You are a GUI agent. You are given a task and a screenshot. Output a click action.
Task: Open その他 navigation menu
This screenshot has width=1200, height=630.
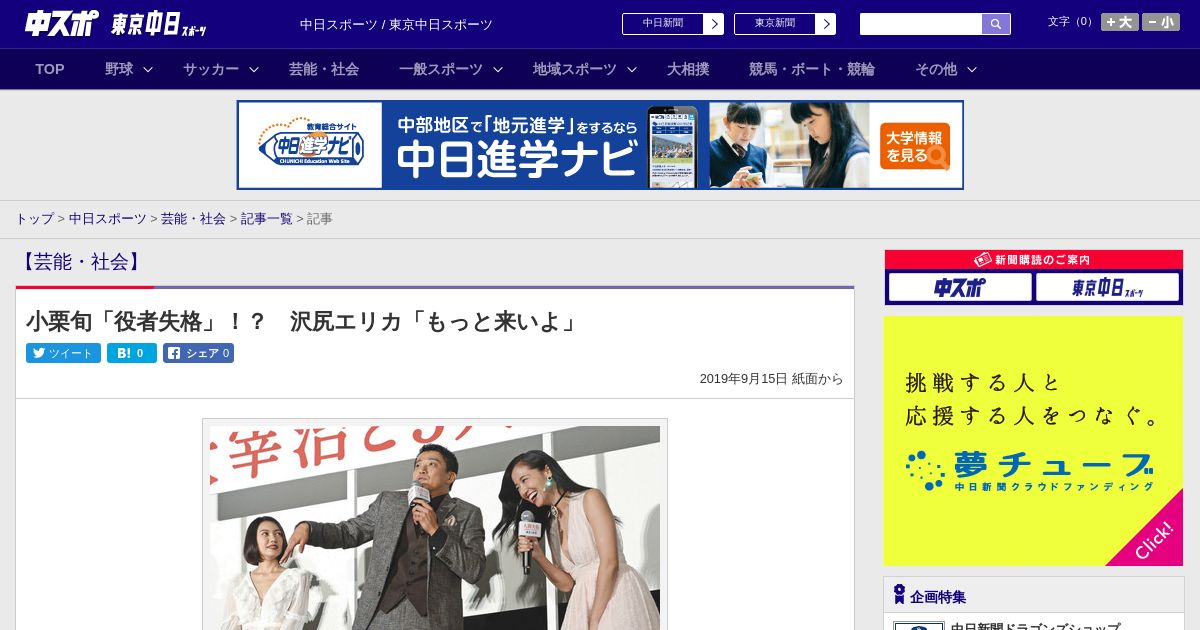[936, 69]
